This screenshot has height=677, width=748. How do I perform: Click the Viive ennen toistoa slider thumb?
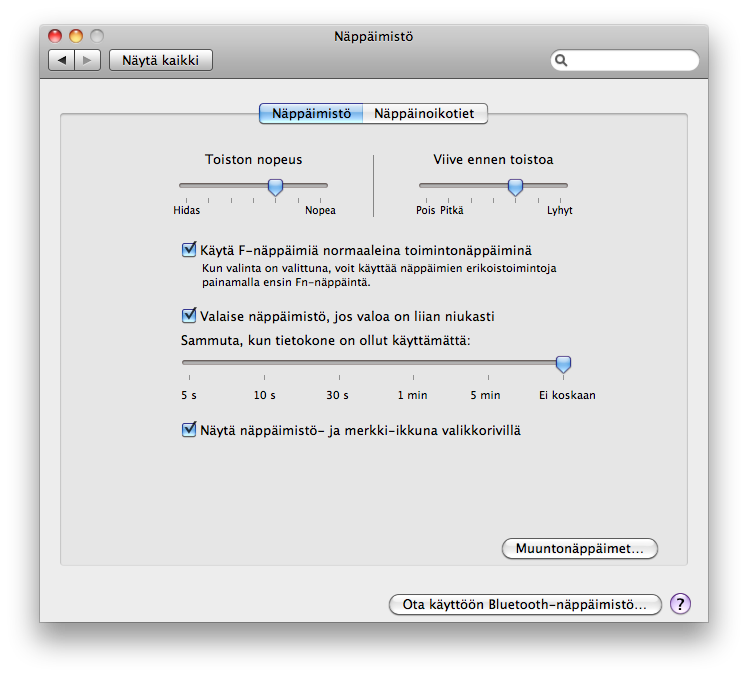click(515, 187)
